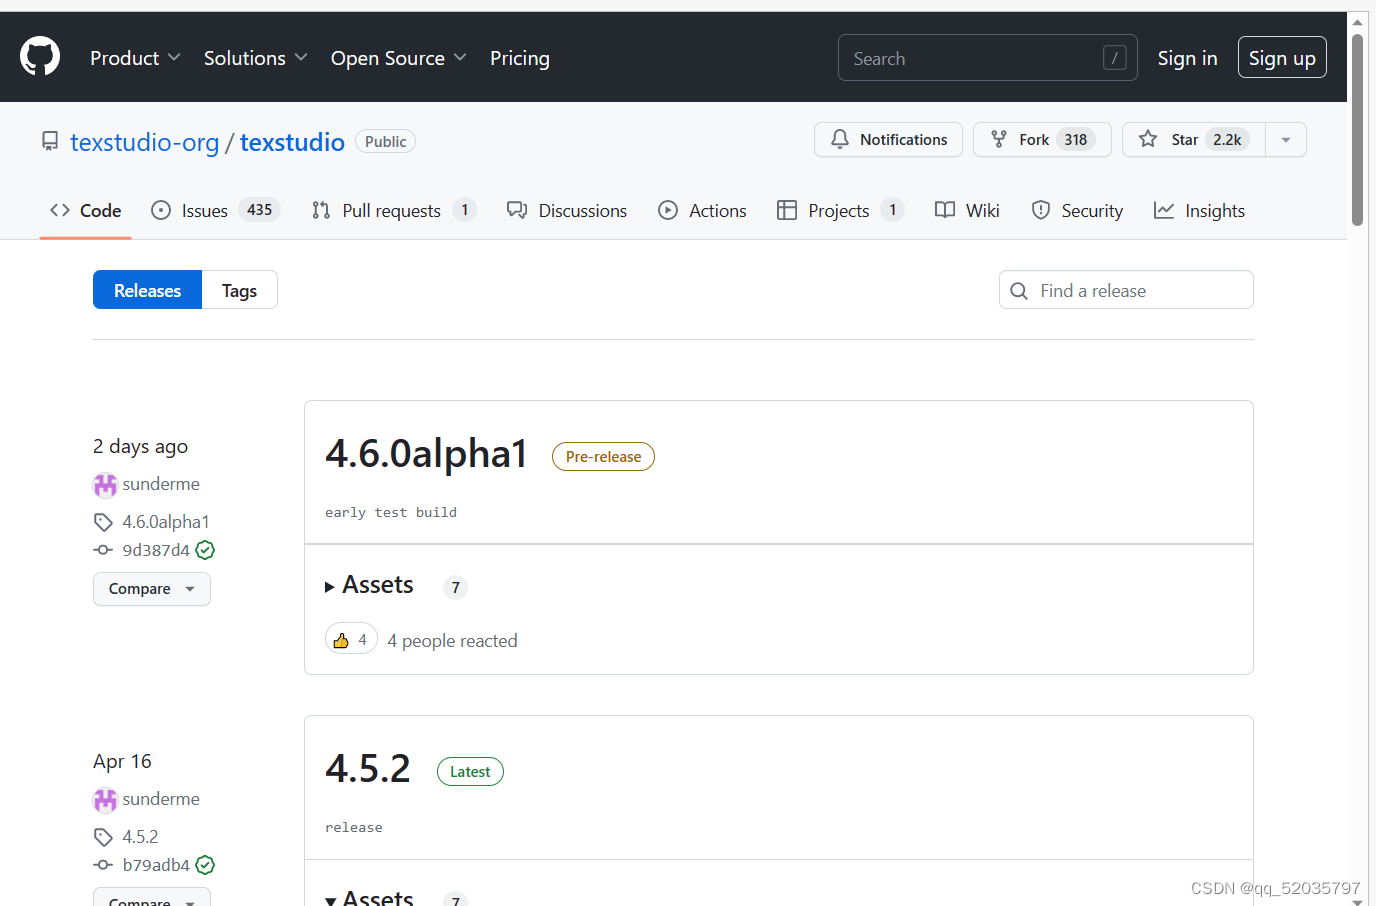Image resolution: width=1376 pixels, height=906 pixels.
Task: Open the Pull requests tab
Action: tap(394, 210)
